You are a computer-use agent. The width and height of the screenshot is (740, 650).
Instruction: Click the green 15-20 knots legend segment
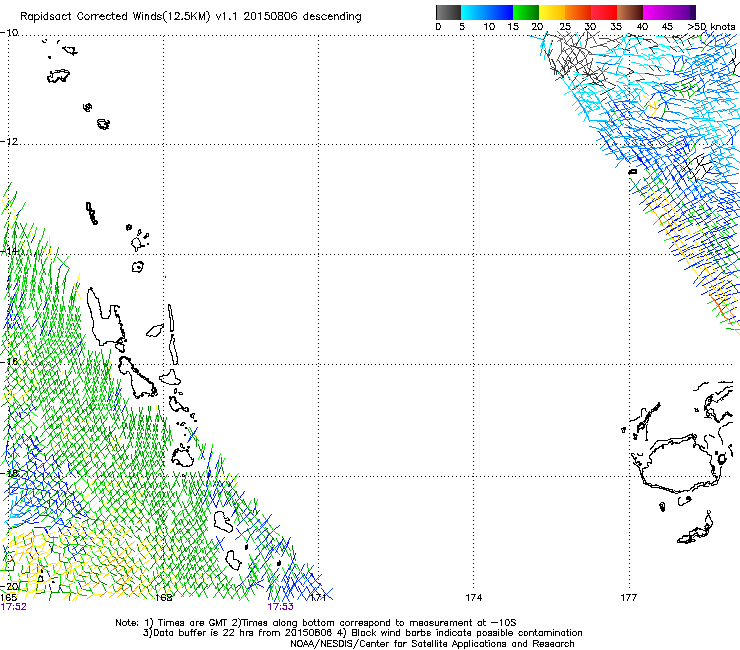pyautogui.click(x=526, y=12)
